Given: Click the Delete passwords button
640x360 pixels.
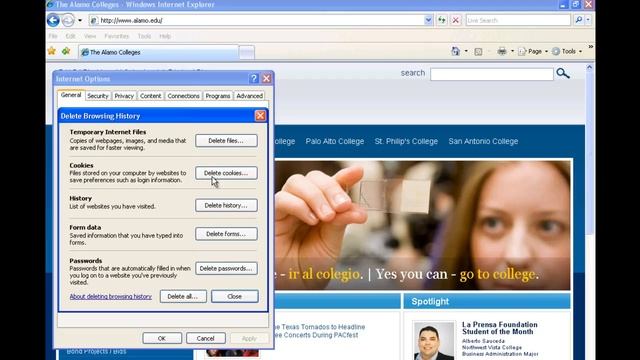Looking at the screenshot, I should point(226,269).
